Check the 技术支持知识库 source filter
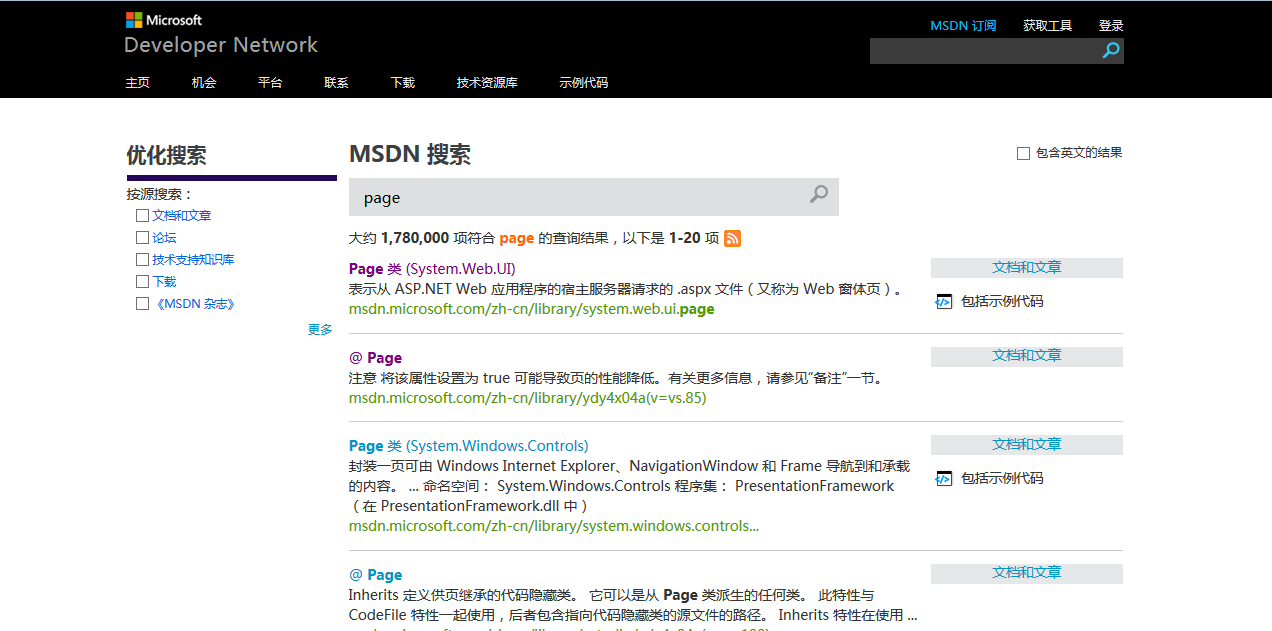The width and height of the screenshot is (1272, 631). (142, 259)
